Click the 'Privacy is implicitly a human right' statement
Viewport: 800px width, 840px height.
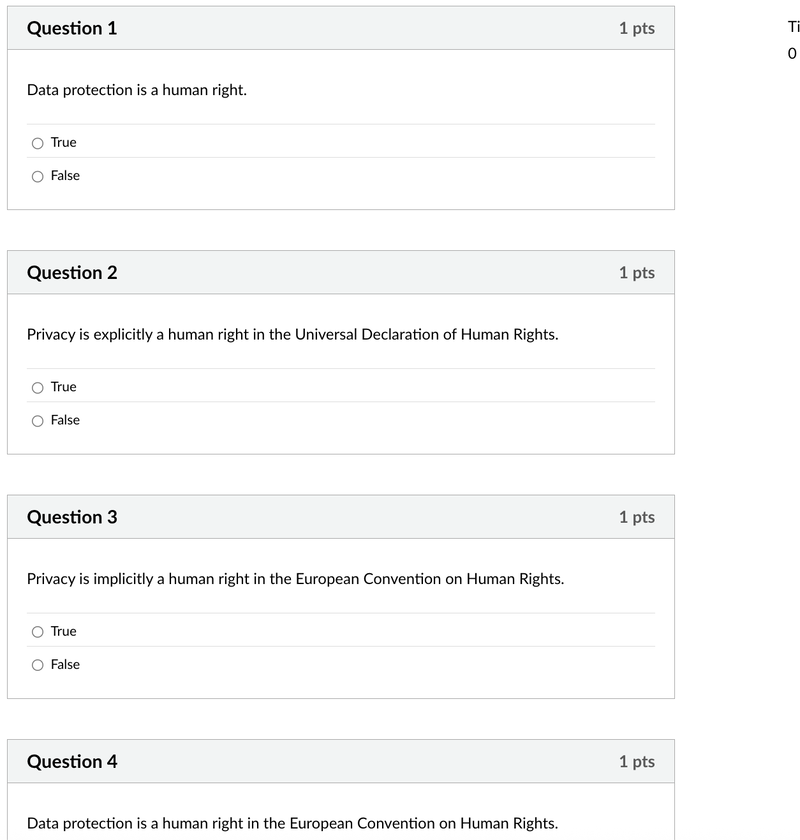point(295,579)
